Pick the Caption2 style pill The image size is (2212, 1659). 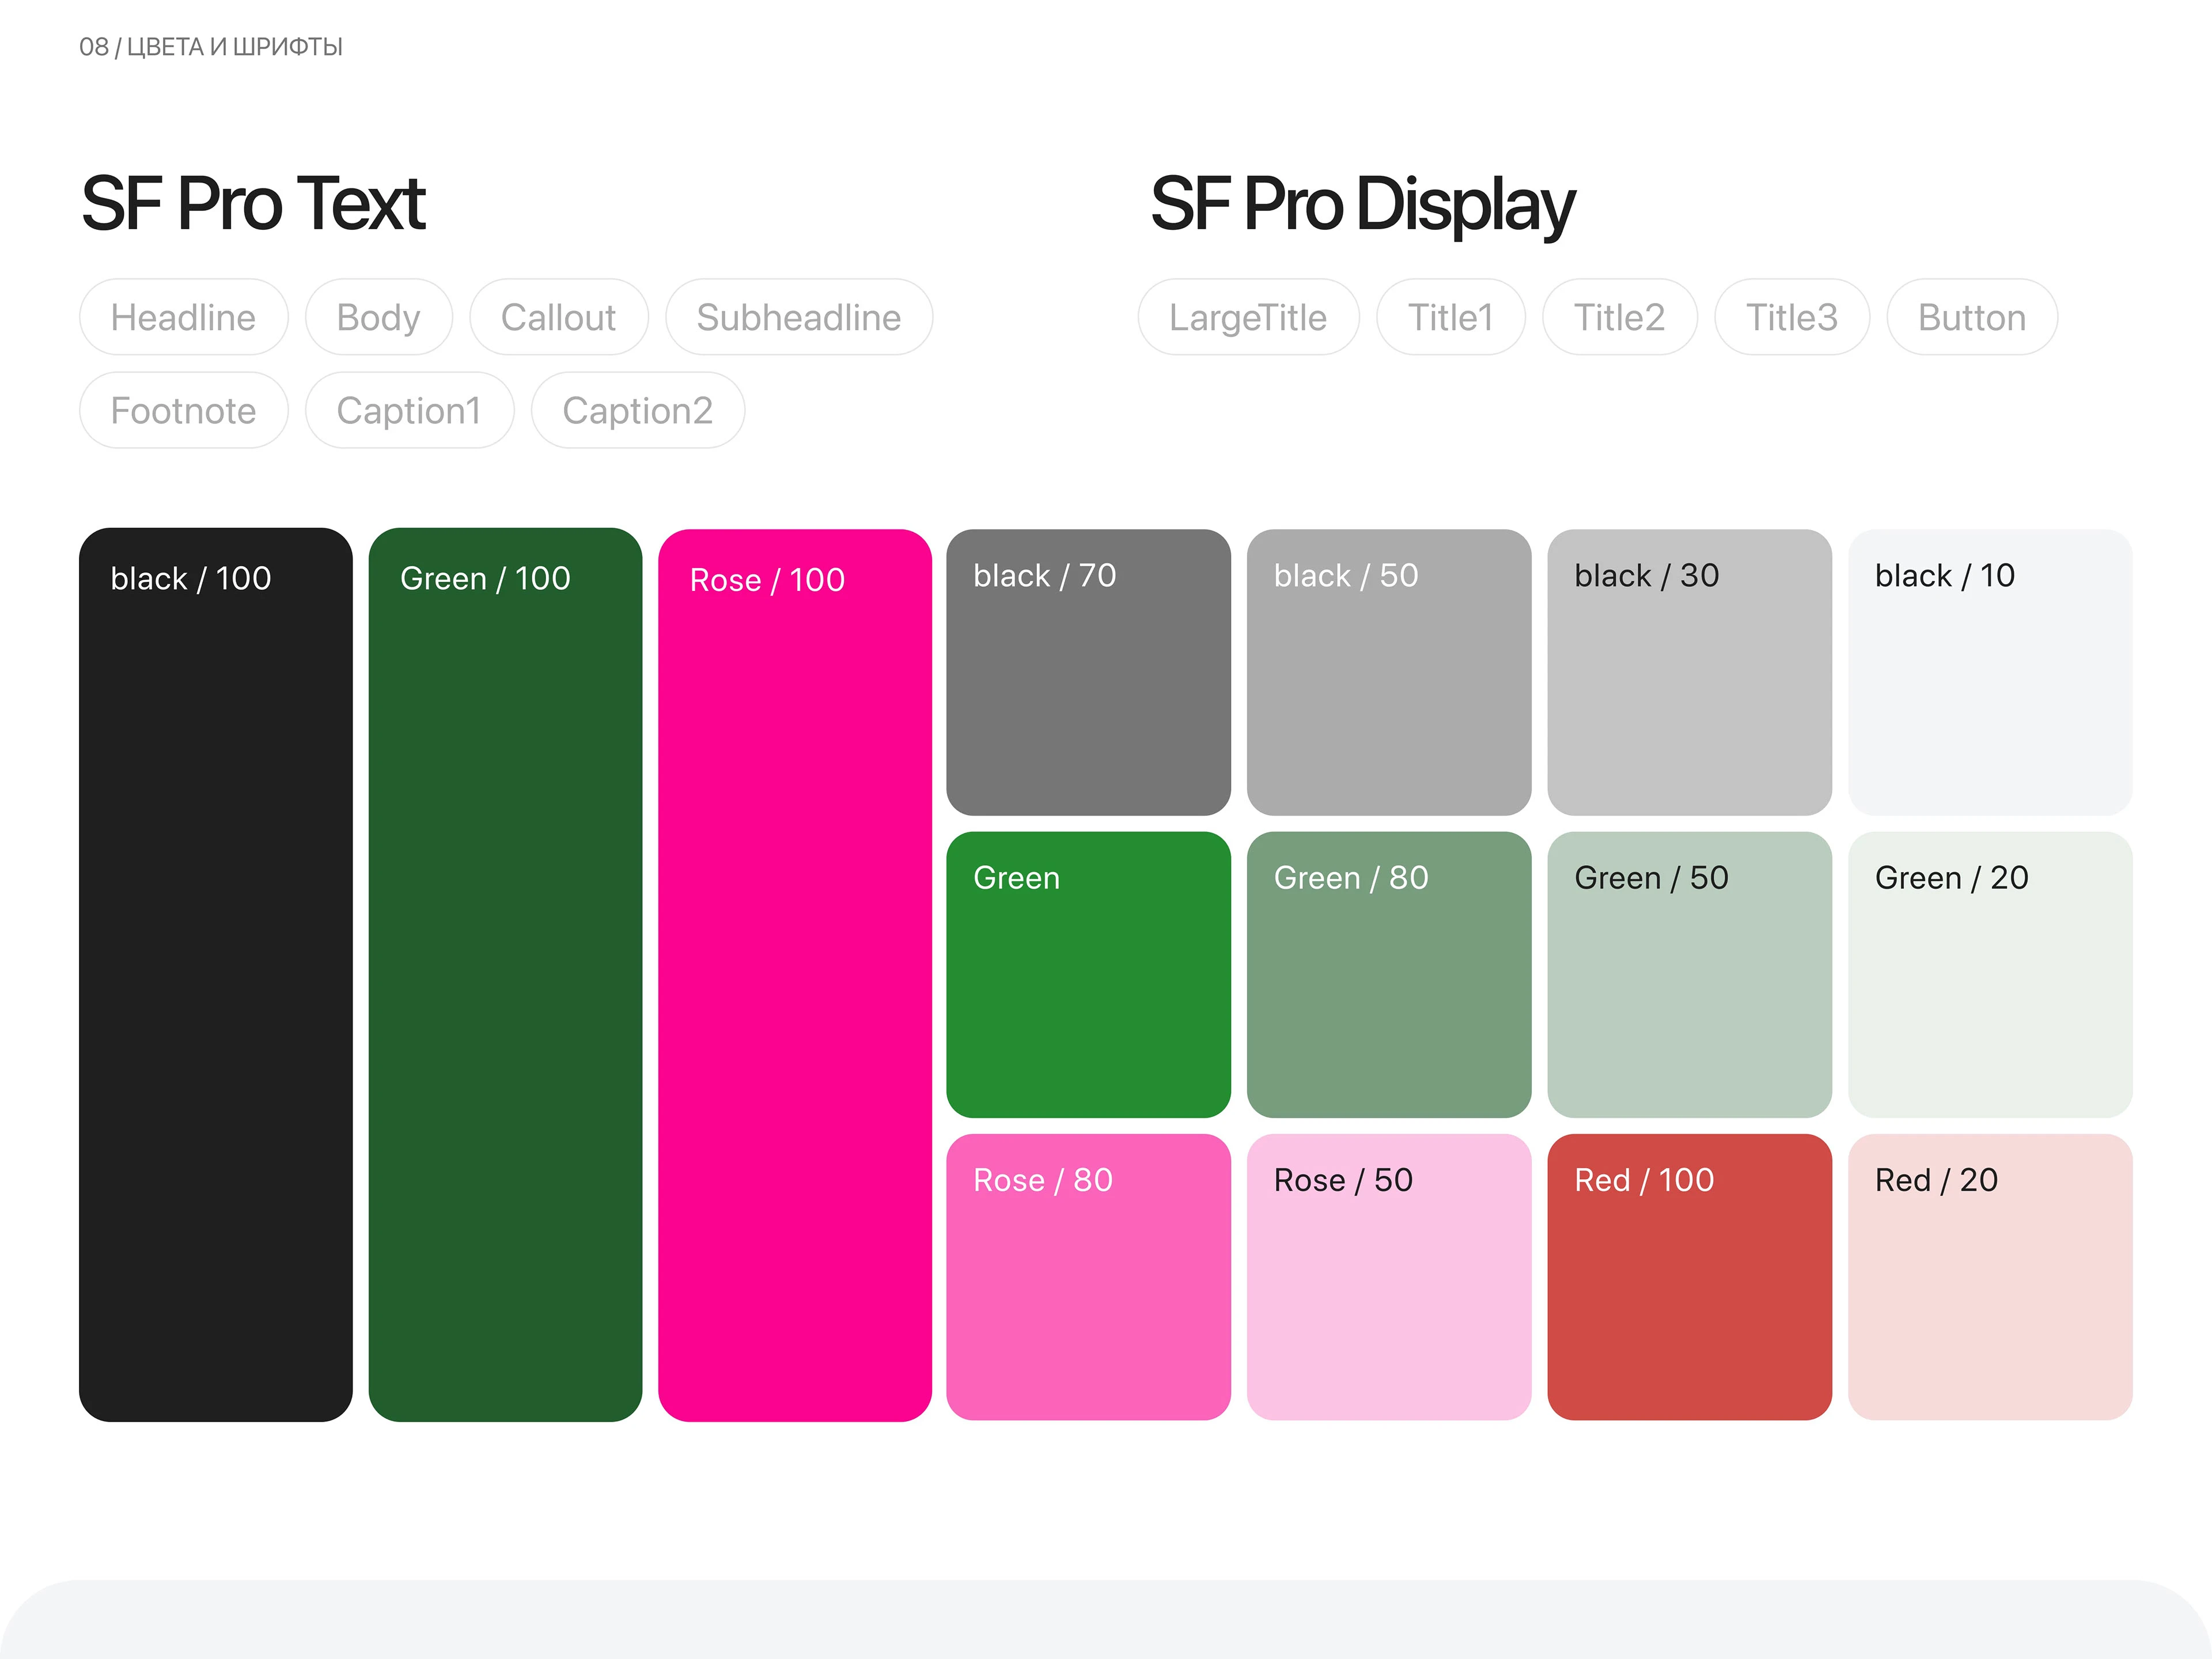[x=637, y=410]
